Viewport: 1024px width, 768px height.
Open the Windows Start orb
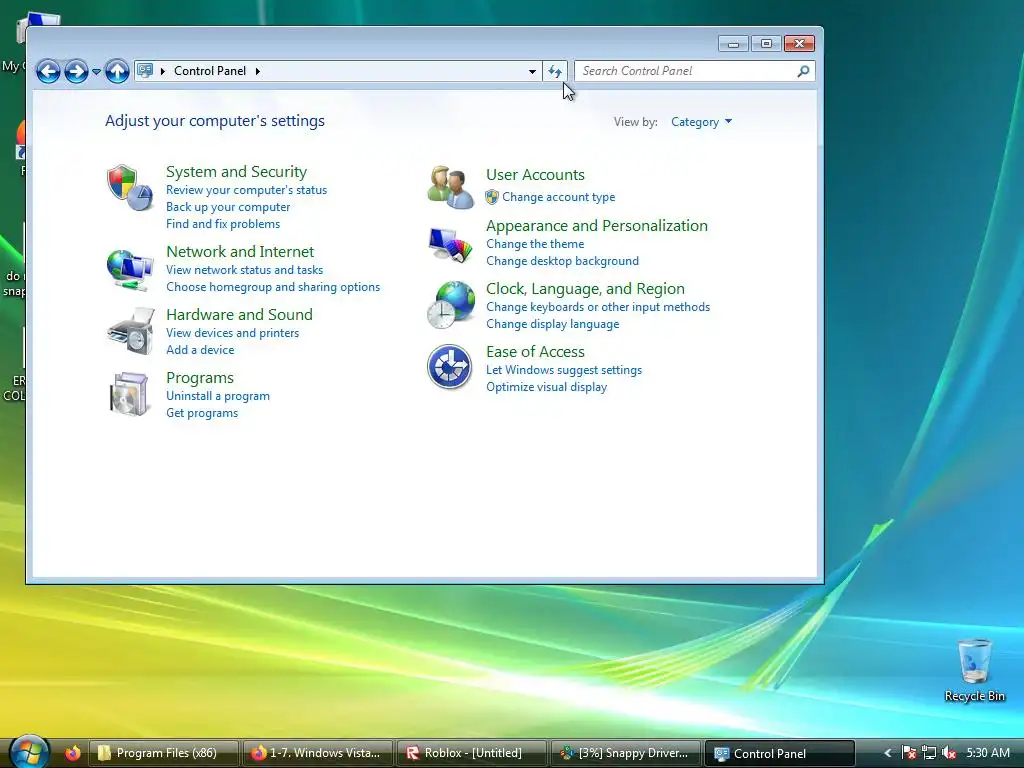(x=29, y=752)
